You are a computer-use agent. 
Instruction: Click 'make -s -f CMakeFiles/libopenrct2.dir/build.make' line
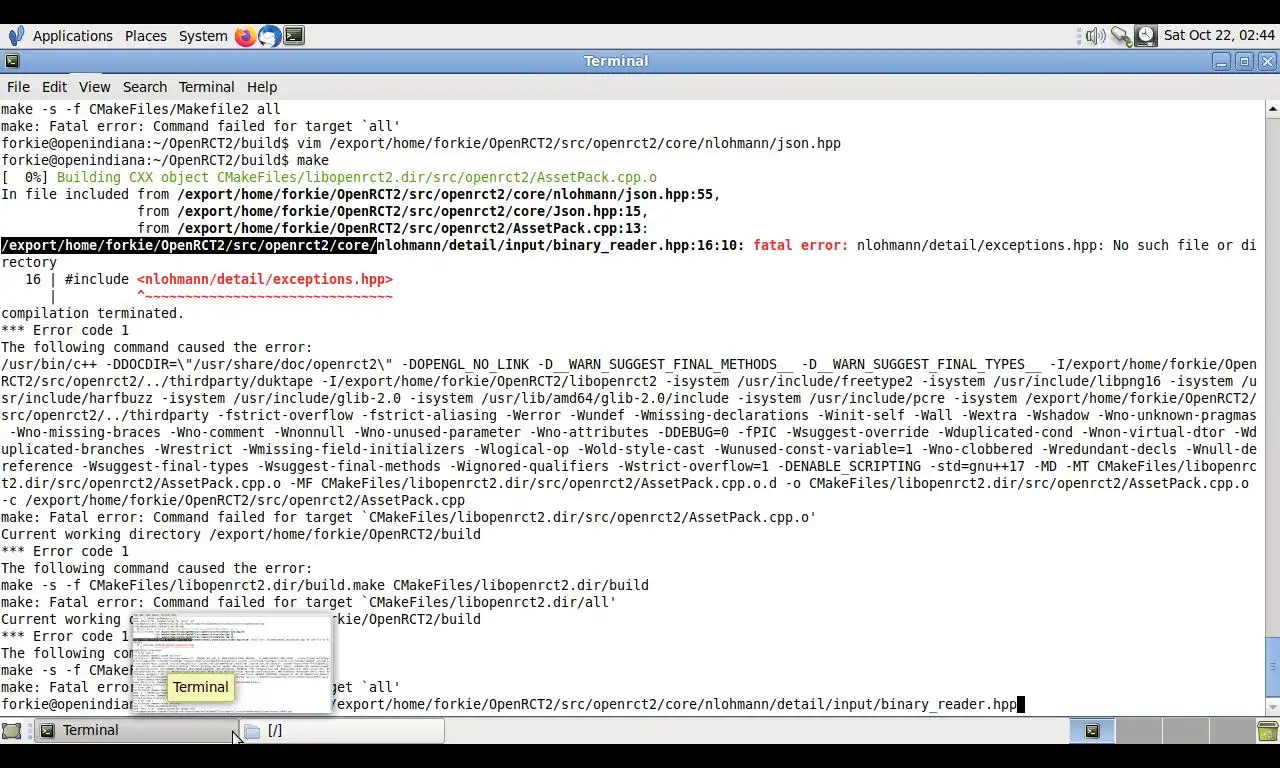point(324,585)
